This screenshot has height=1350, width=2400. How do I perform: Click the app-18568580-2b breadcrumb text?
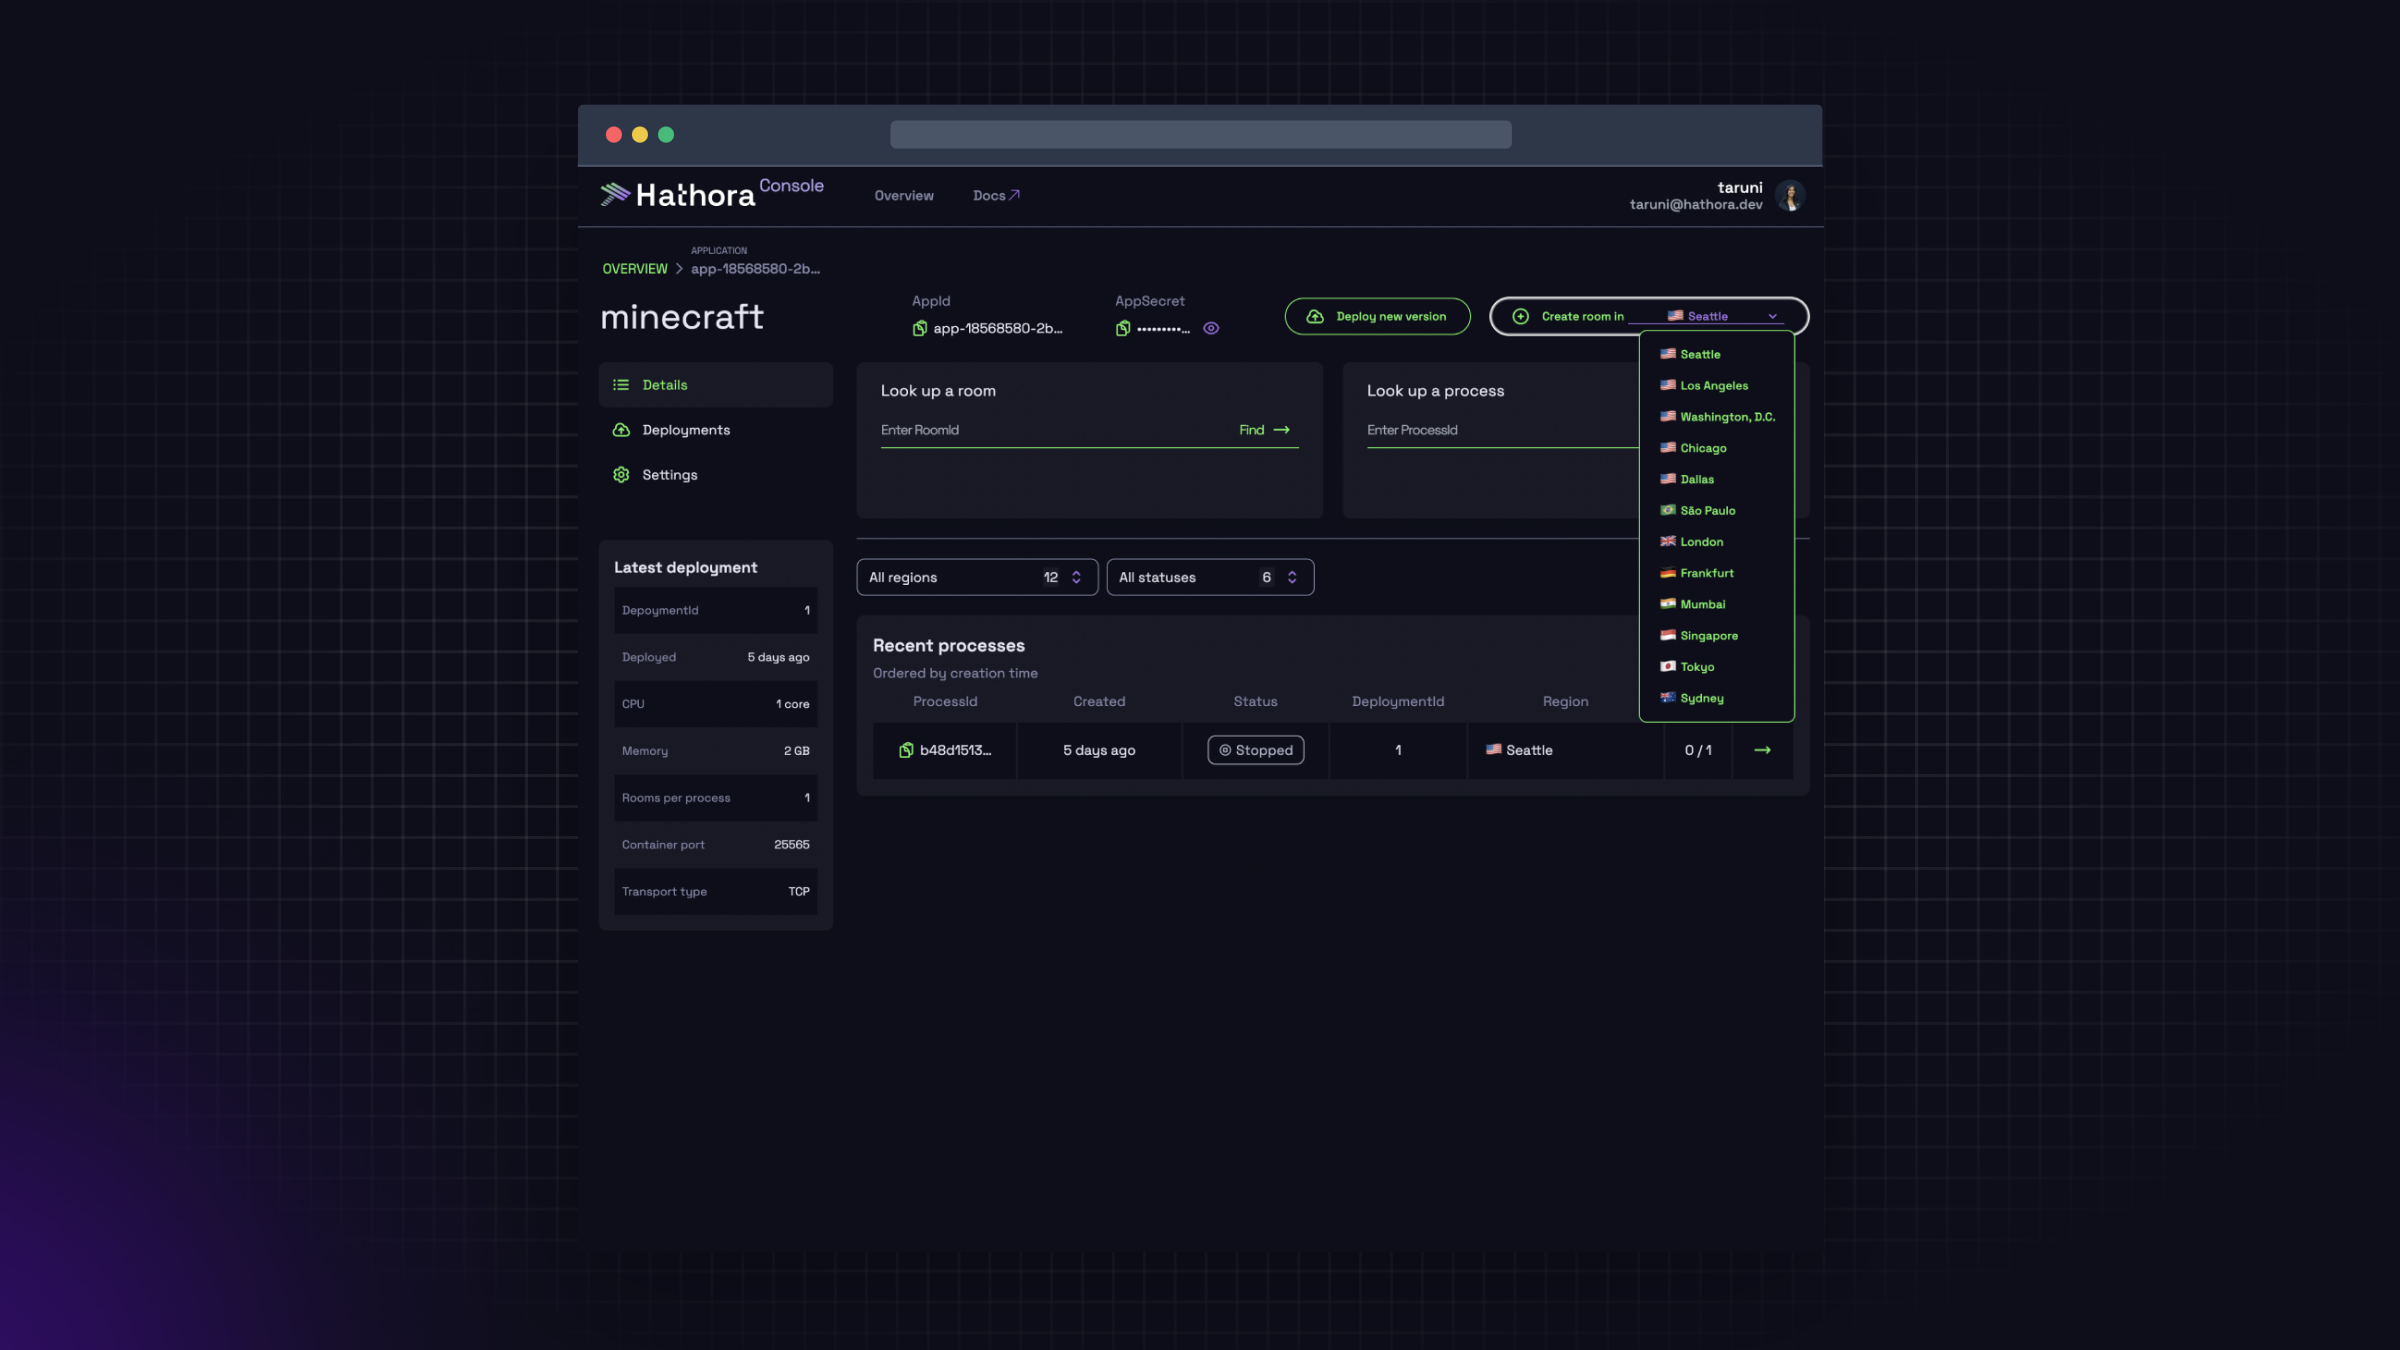[755, 269]
